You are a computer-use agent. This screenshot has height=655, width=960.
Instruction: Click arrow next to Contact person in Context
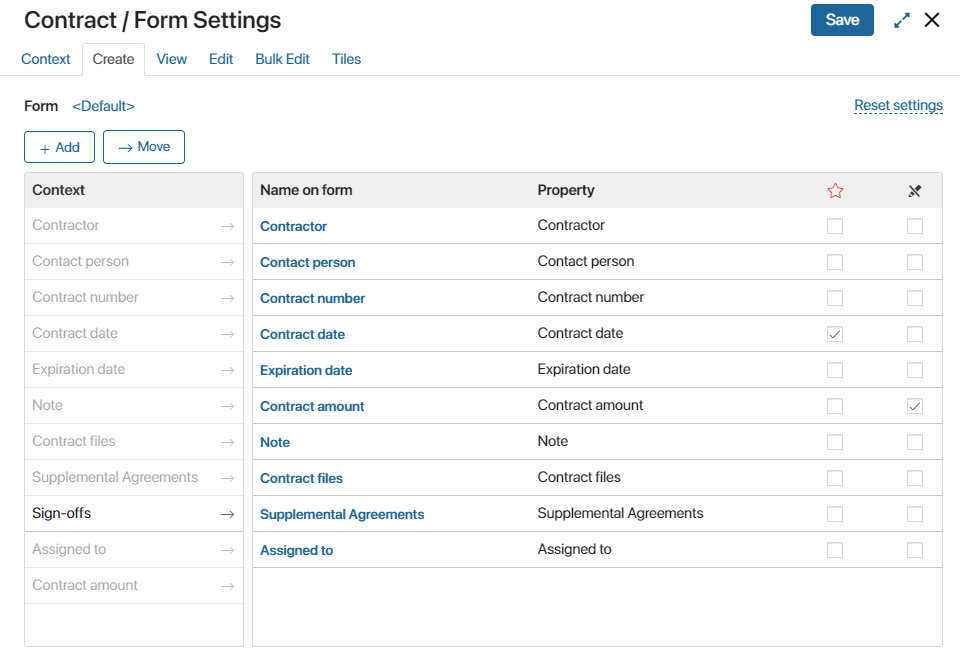(x=227, y=262)
